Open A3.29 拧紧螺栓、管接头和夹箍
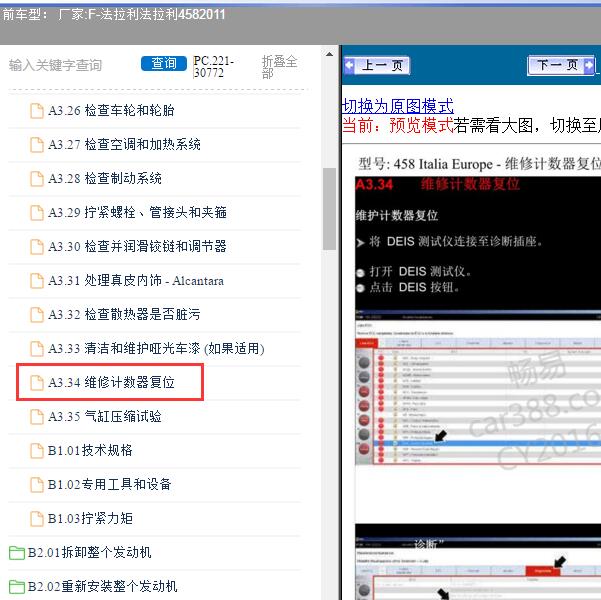The height and width of the screenshot is (600, 601). point(137,212)
